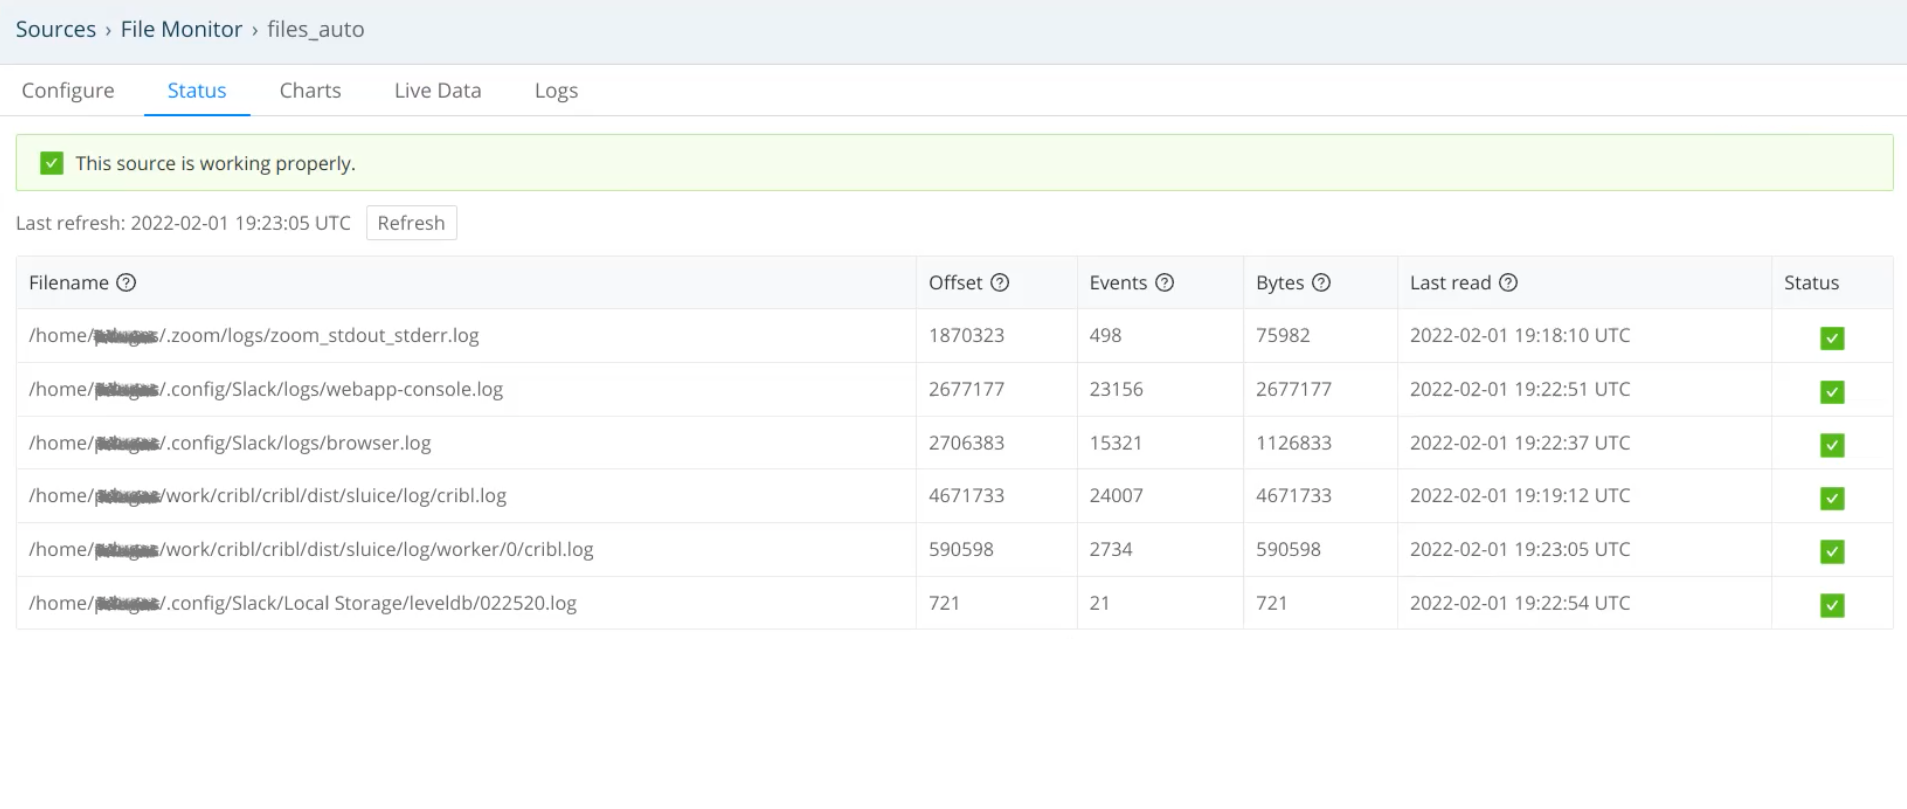Click status check icon for leveldb/022520.log
The height and width of the screenshot is (809, 1907).
coord(1831,605)
